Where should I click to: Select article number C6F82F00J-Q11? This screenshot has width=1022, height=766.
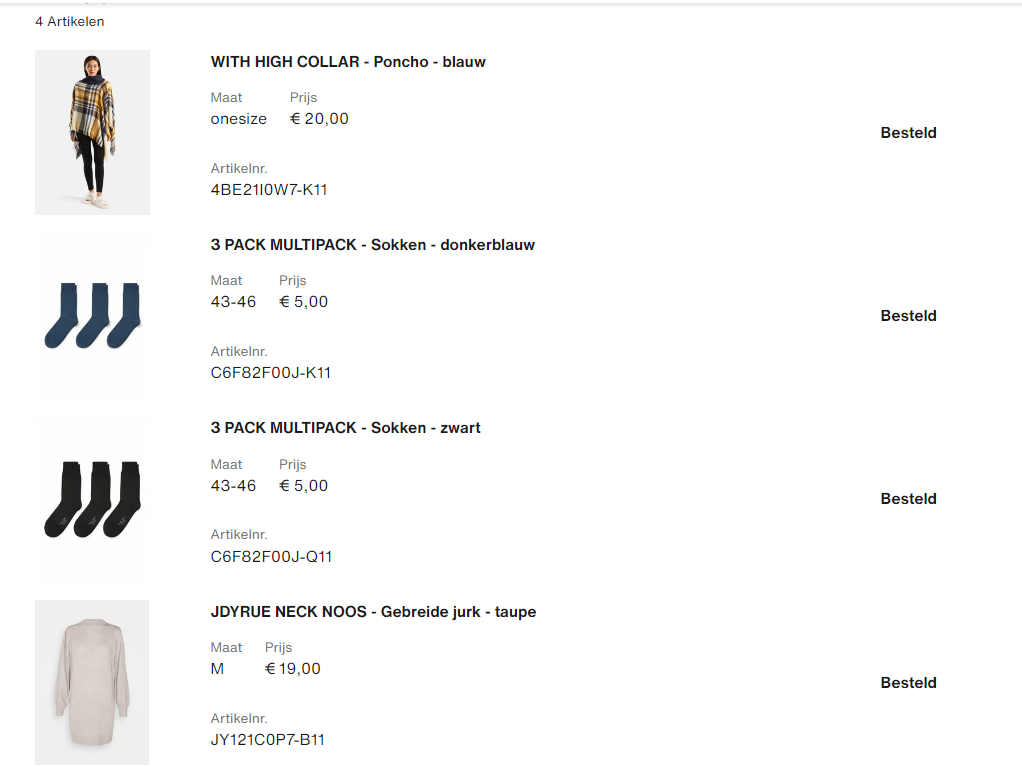coord(273,556)
